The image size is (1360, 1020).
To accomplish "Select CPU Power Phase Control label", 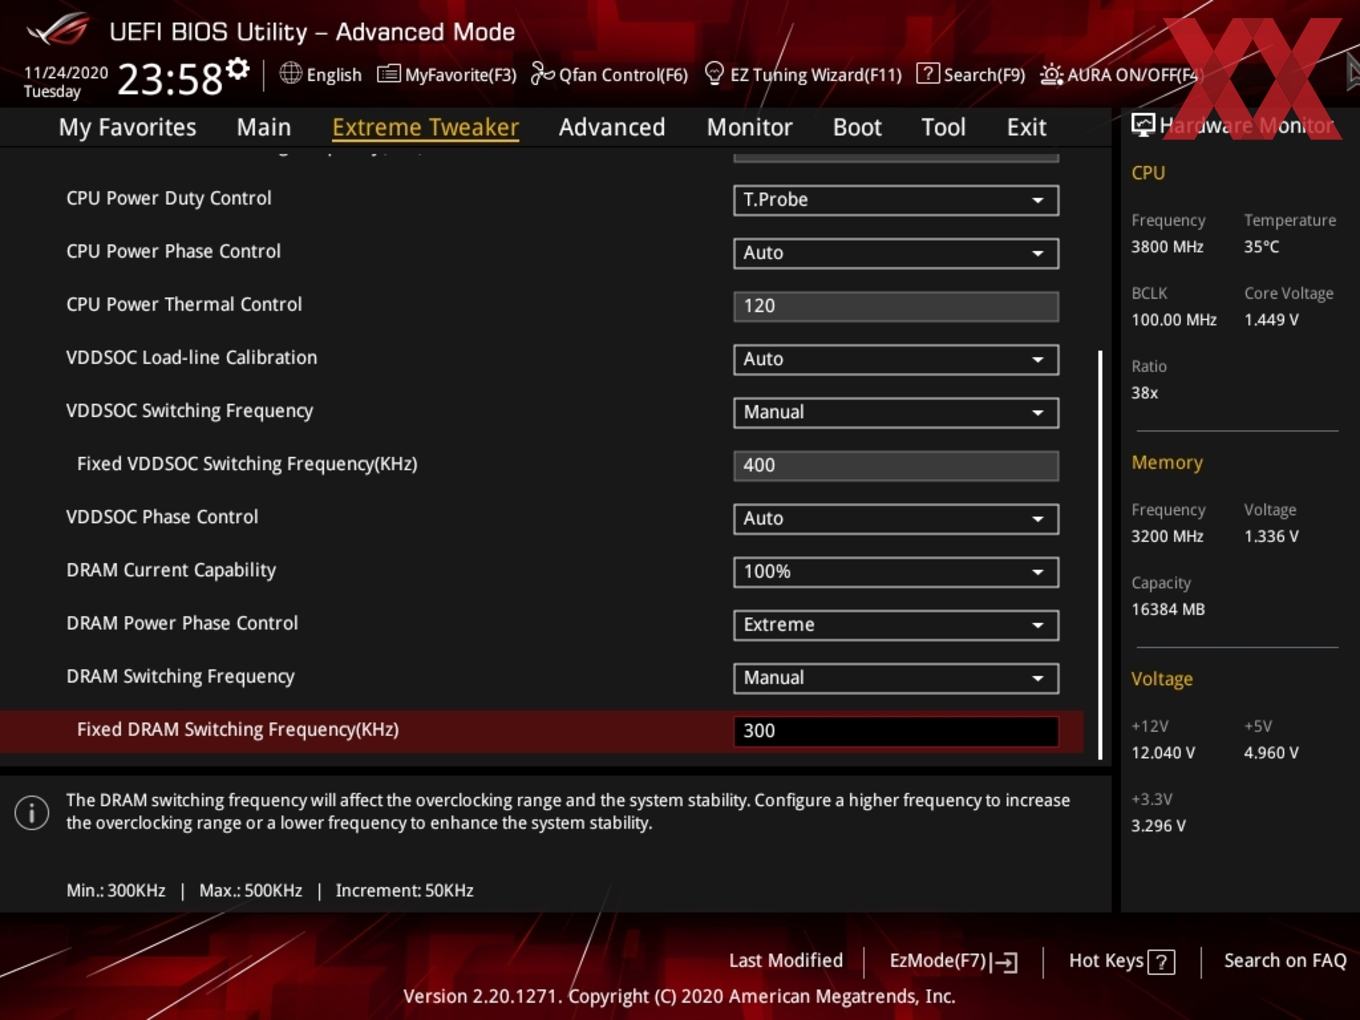I will pyautogui.click(x=173, y=251).
